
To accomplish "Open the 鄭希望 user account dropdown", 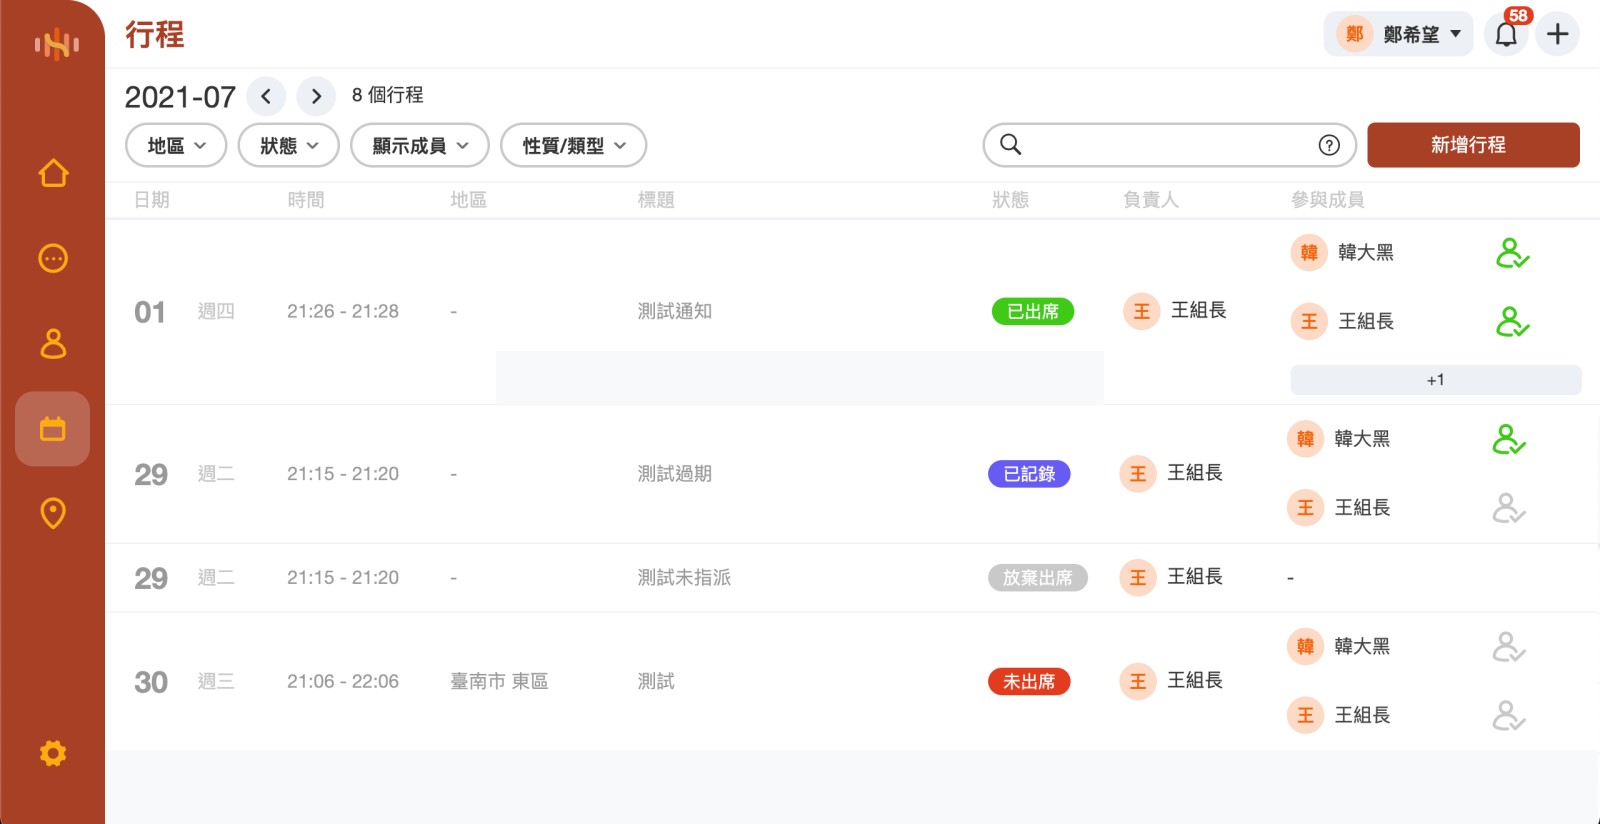I will coord(1398,34).
